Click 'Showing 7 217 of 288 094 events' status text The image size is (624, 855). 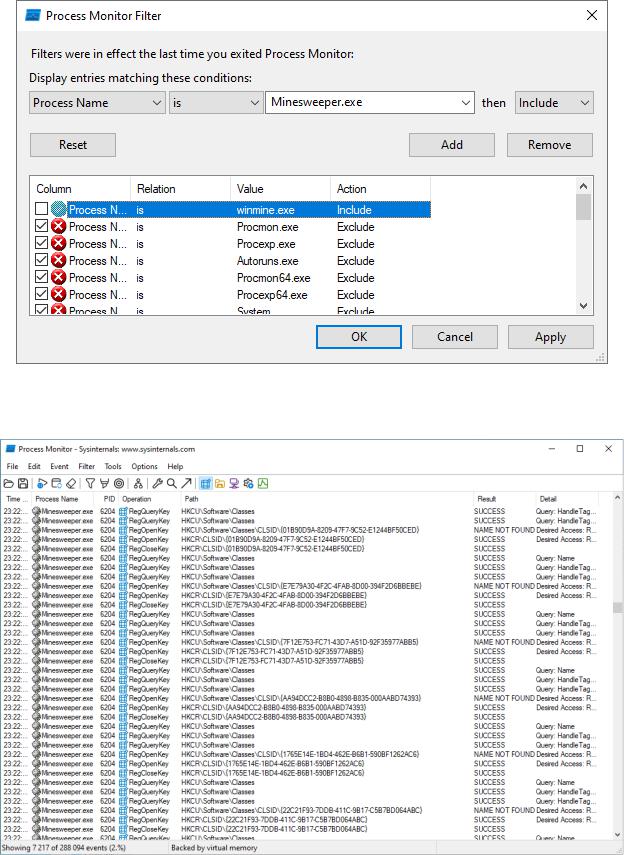tap(64, 848)
